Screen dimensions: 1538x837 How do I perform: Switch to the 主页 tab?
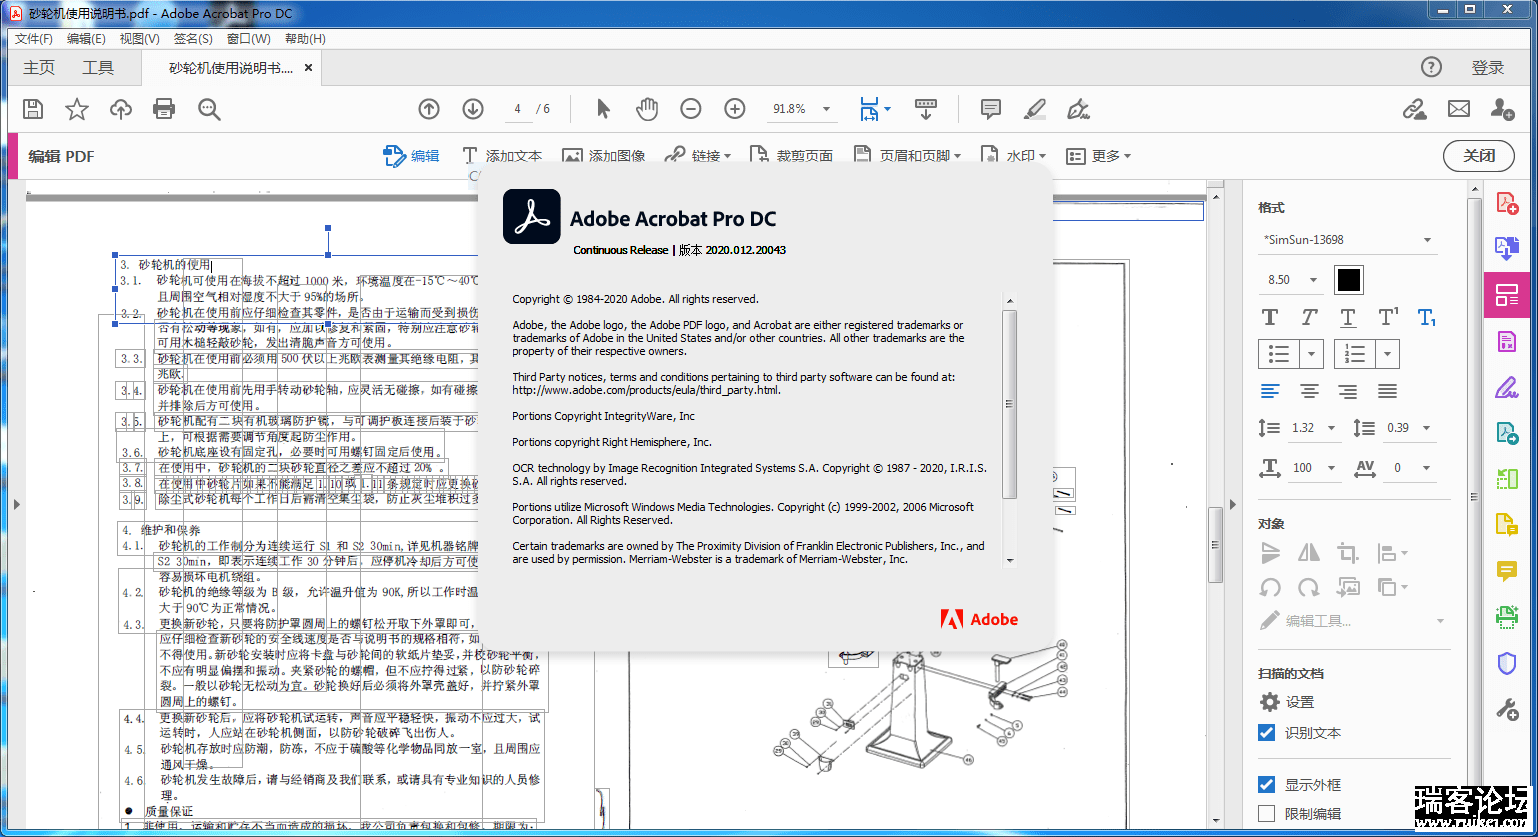39,68
